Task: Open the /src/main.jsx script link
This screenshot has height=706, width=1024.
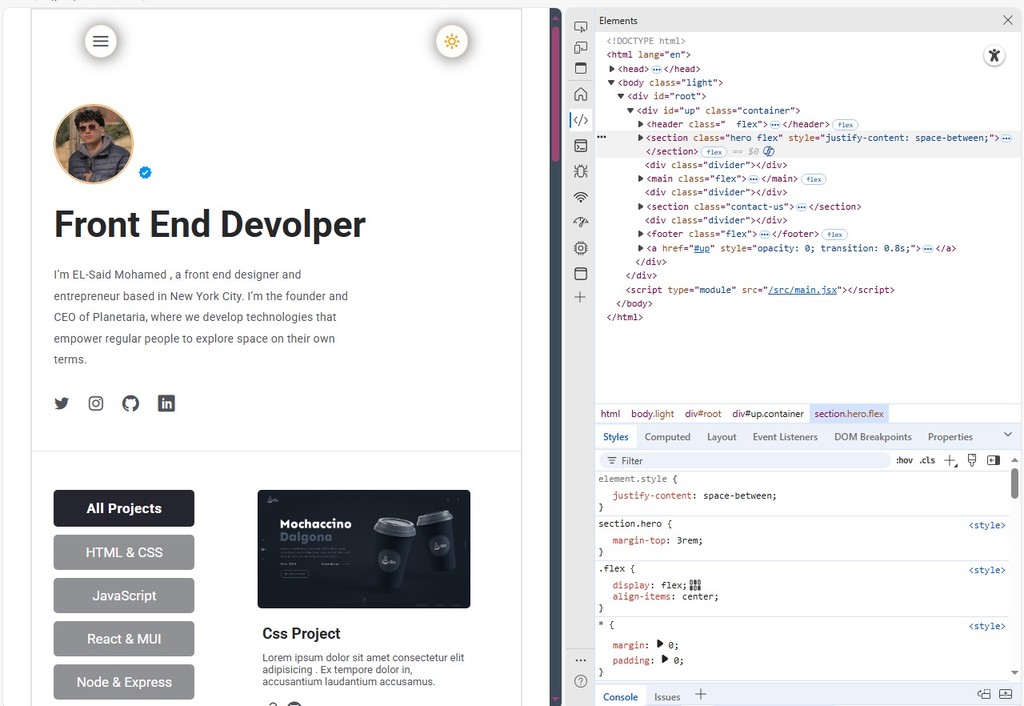Action: [x=804, y=290]
